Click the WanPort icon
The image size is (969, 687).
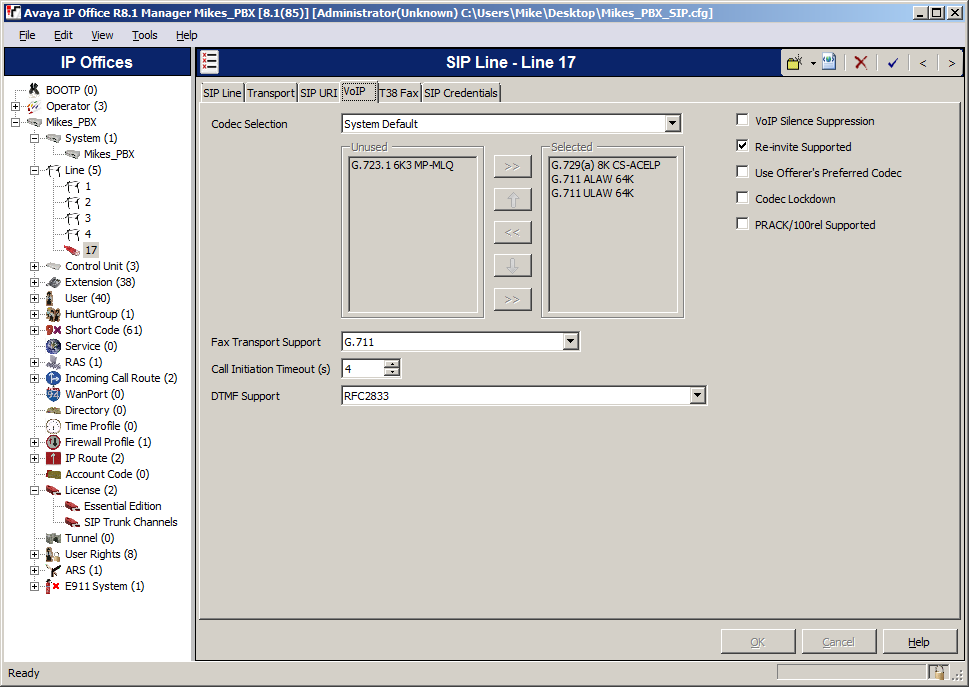coord(53,394)
